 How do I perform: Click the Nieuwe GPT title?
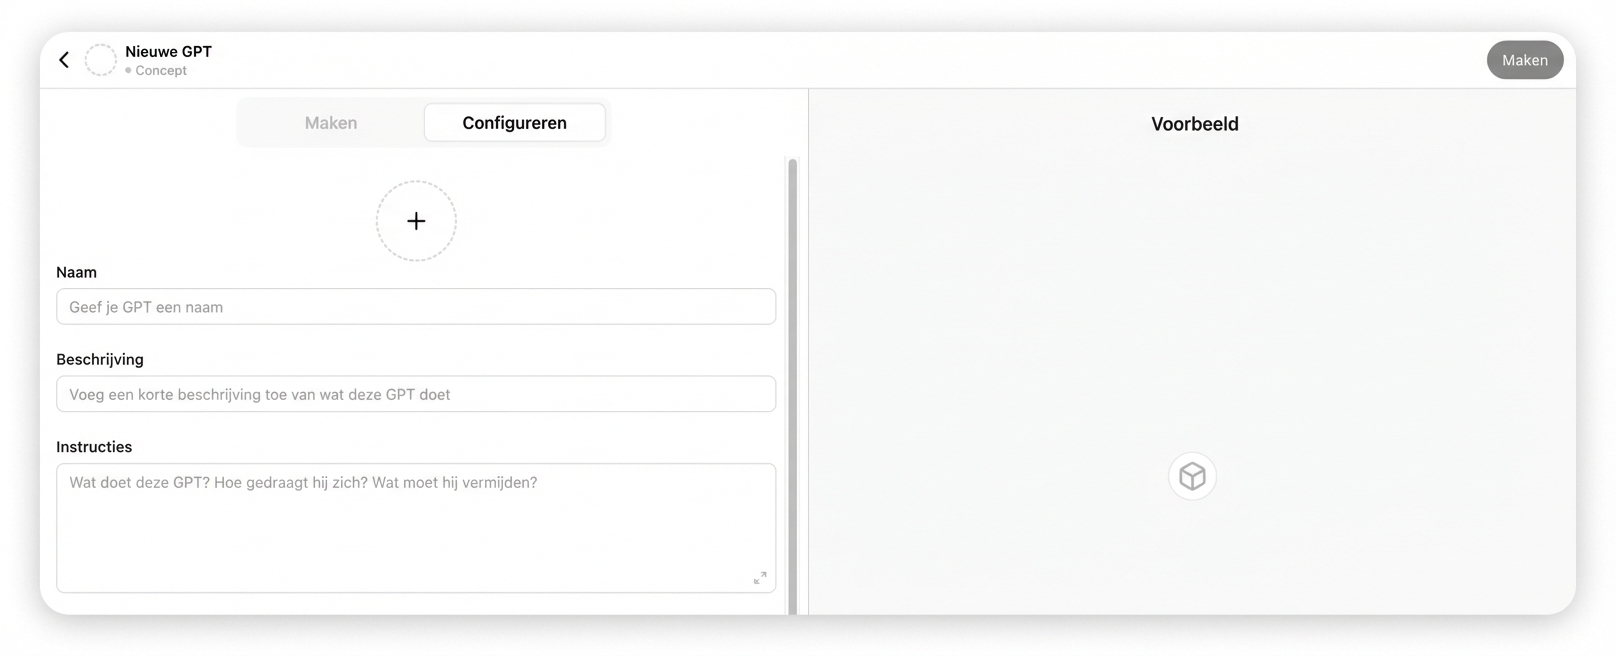(168, 51)
